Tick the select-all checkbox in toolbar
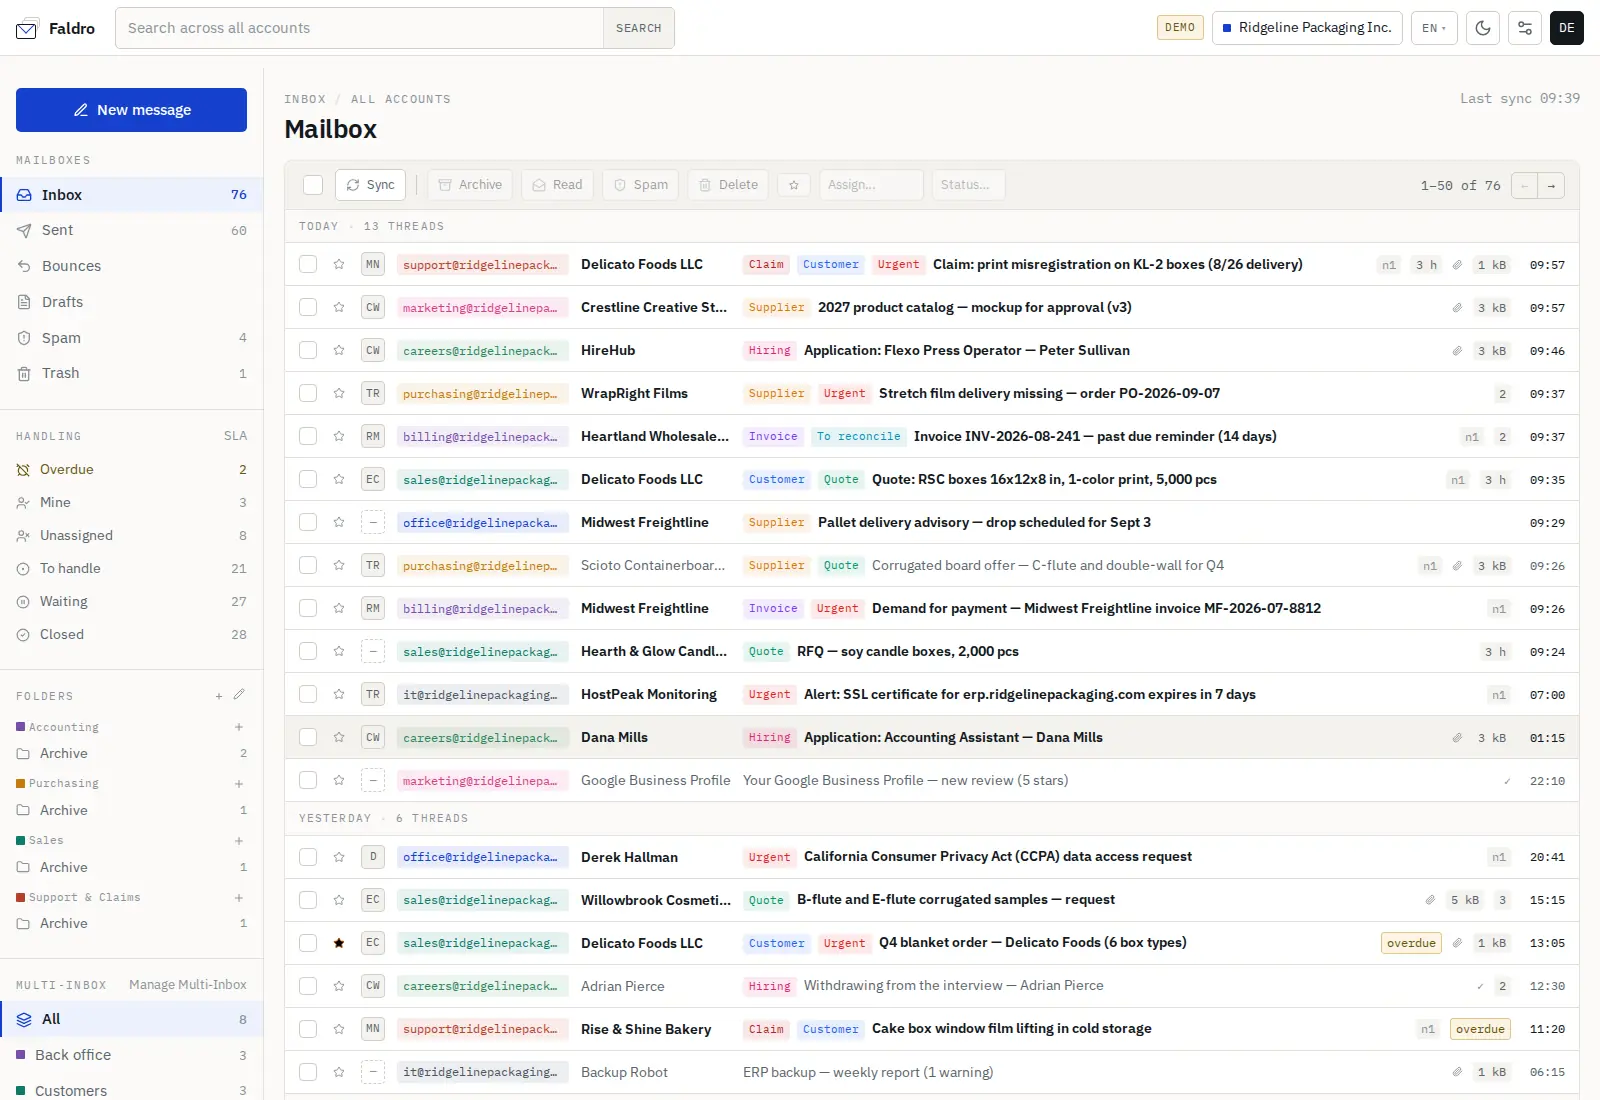Screen dimensions: 1600x1100 (313, 185)
